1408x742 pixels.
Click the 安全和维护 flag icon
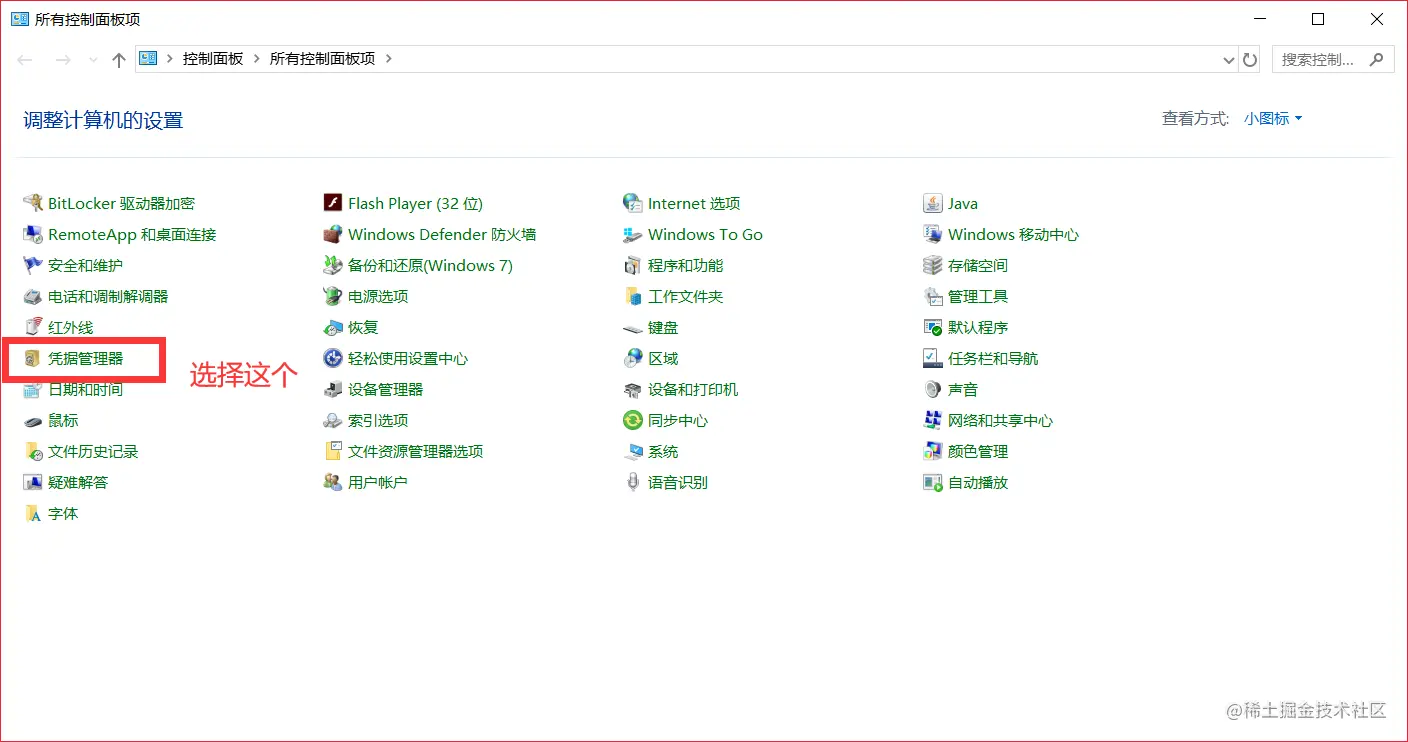pos(32,265)
